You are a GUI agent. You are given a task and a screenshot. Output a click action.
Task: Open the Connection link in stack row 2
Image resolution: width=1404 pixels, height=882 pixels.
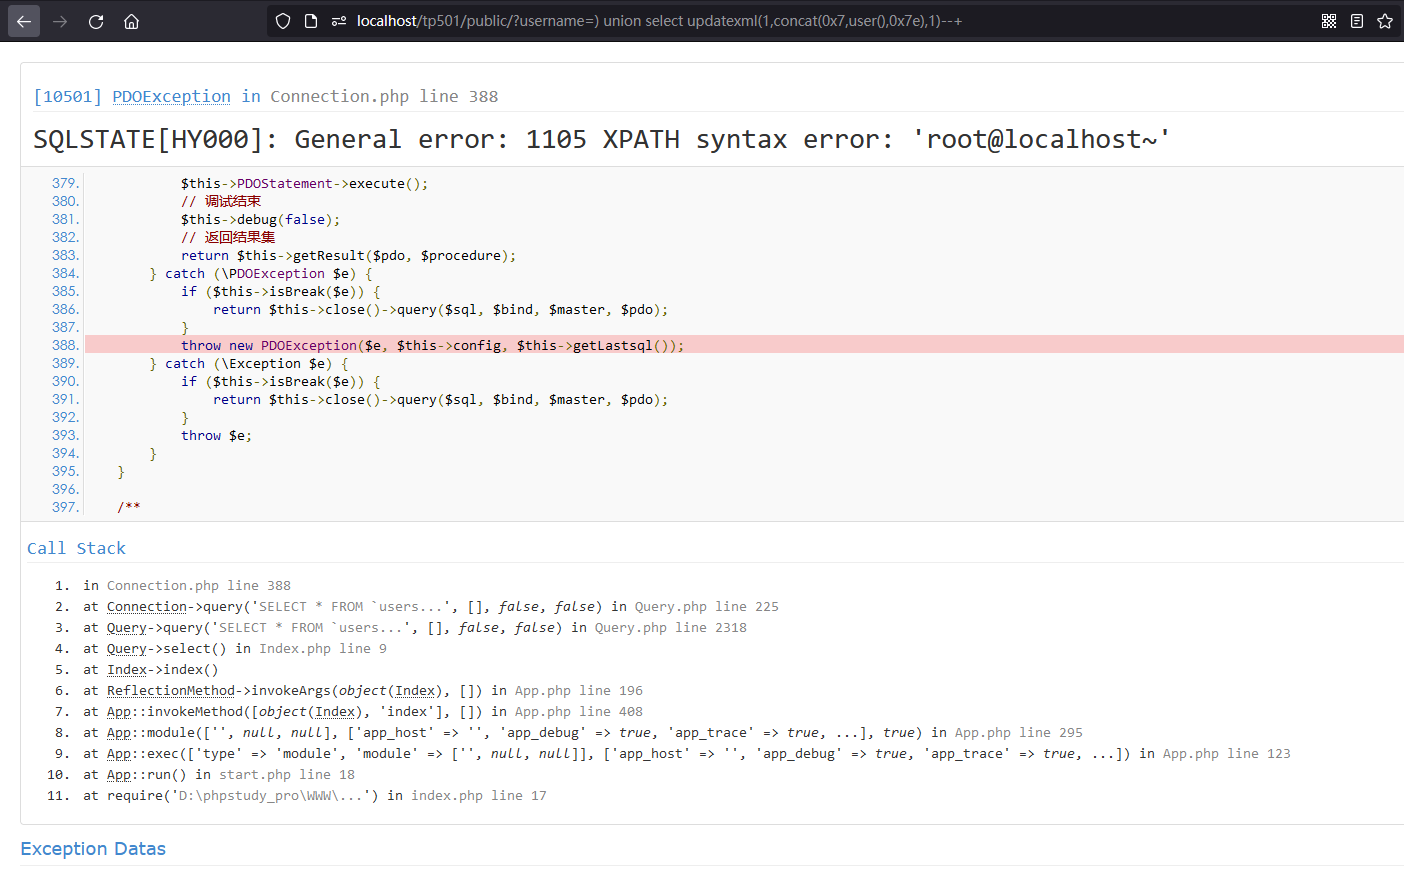(x=147, y=607)
